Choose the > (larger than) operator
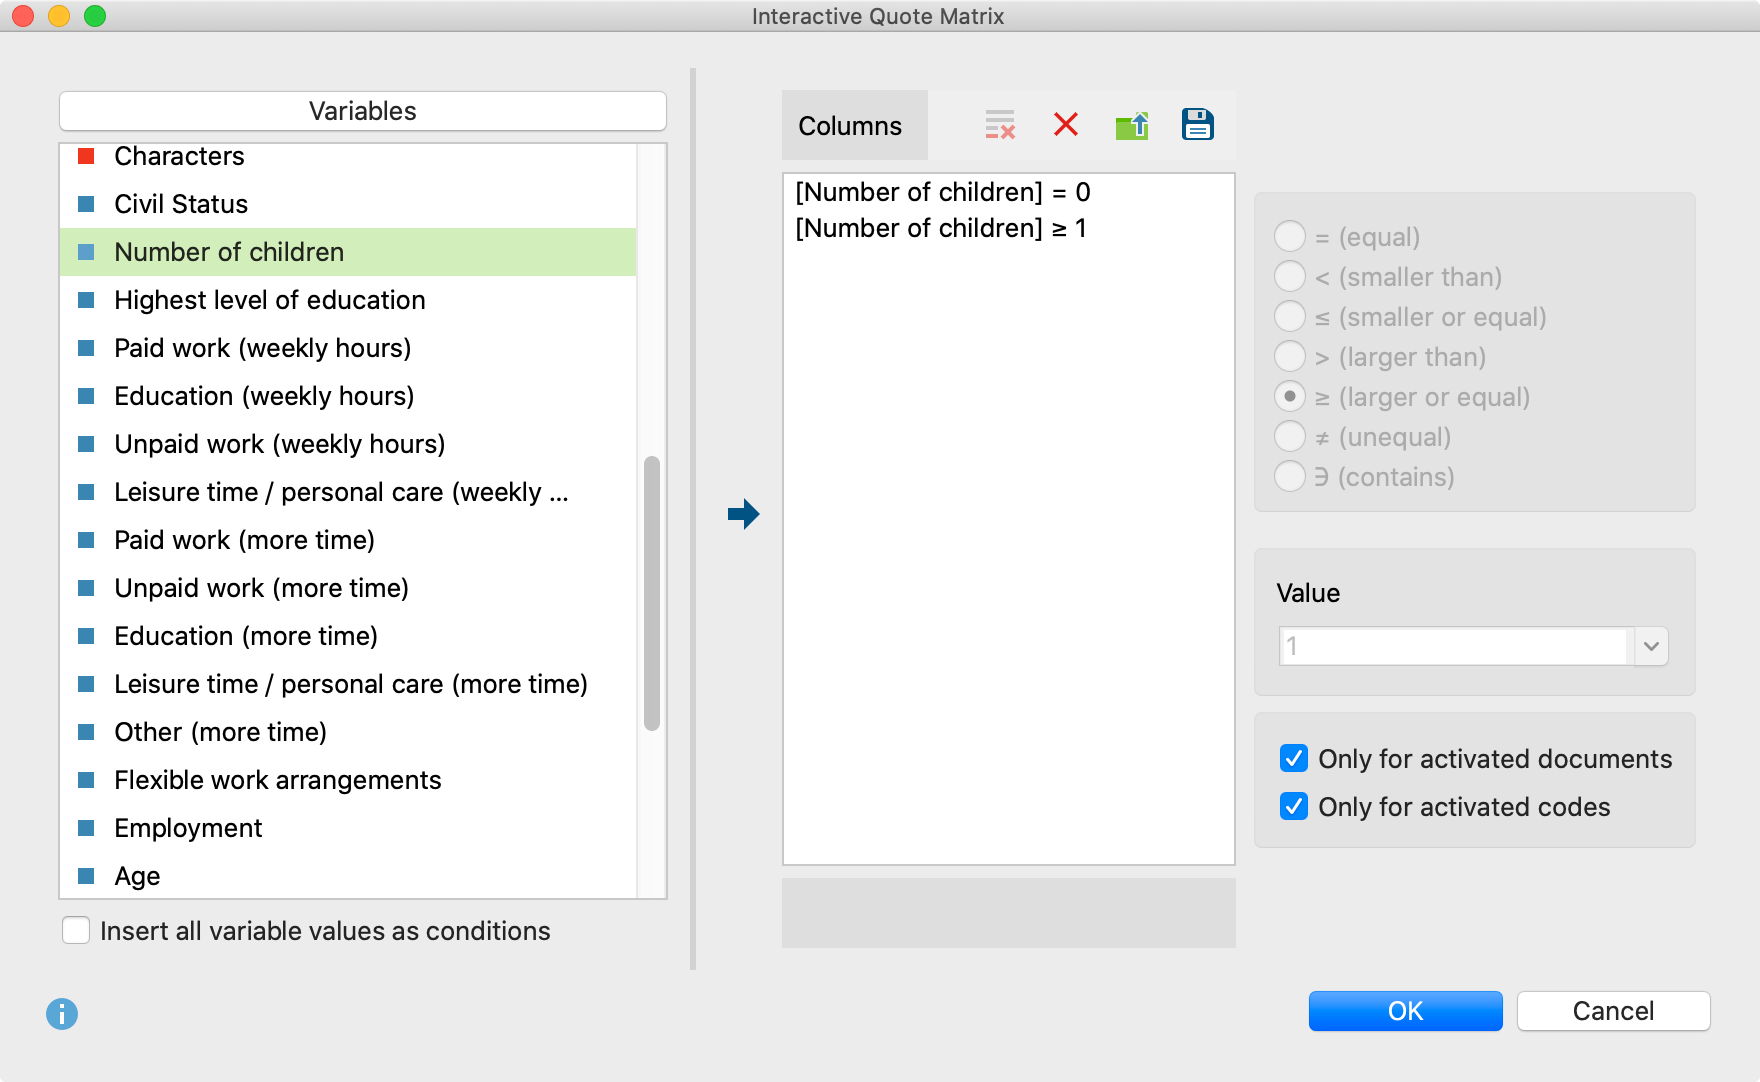 coord(1290,357)
